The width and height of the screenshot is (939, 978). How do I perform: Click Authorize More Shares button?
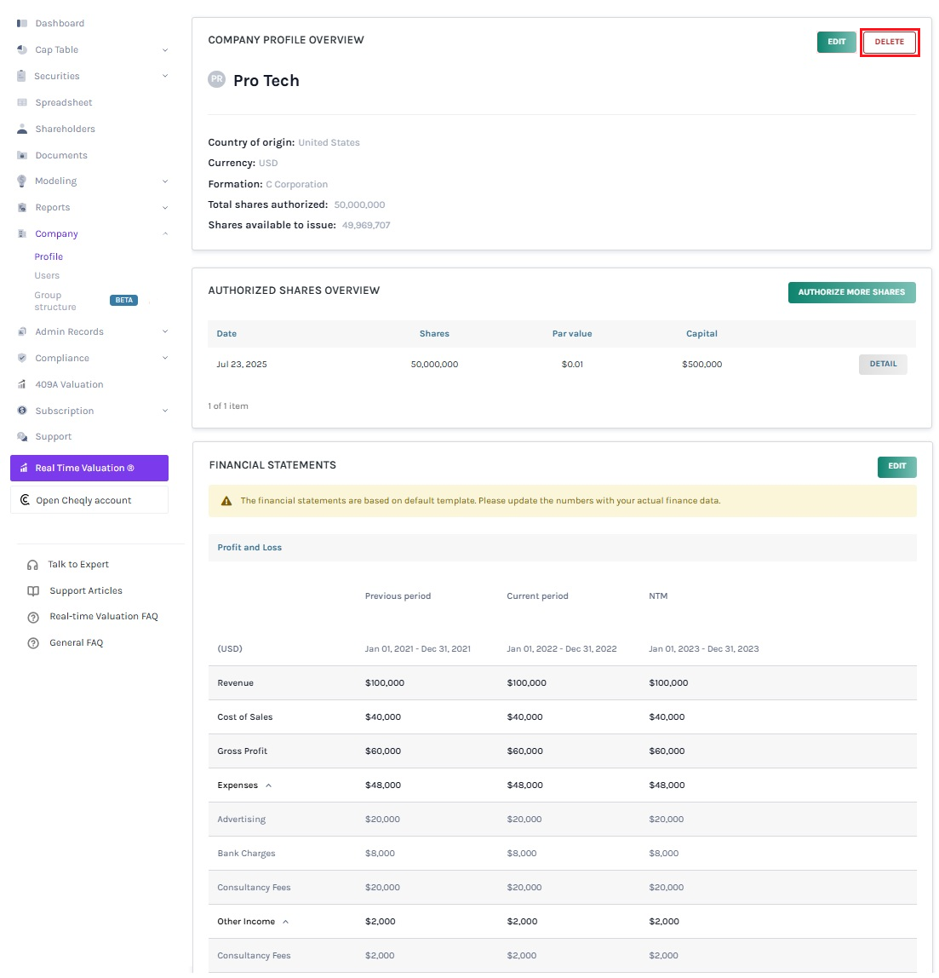(x=852, y=292)
